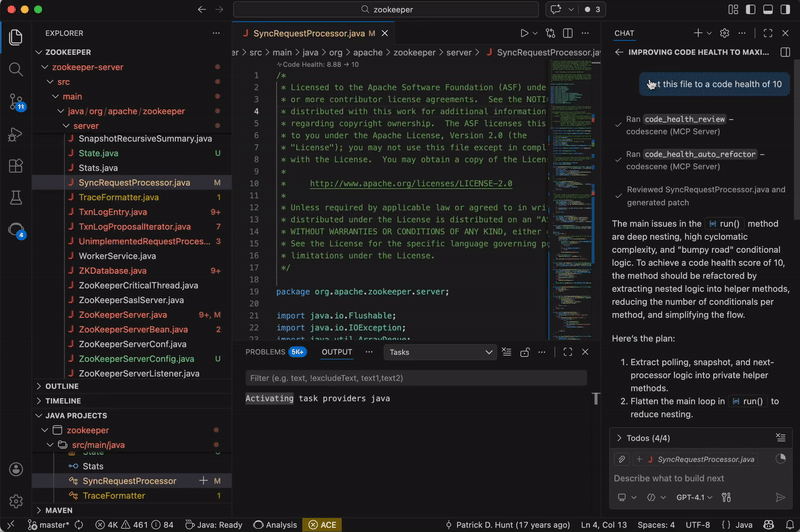Collapse the server folder in tree
Viewport: 800px width, 532px height.
(66, 125)
